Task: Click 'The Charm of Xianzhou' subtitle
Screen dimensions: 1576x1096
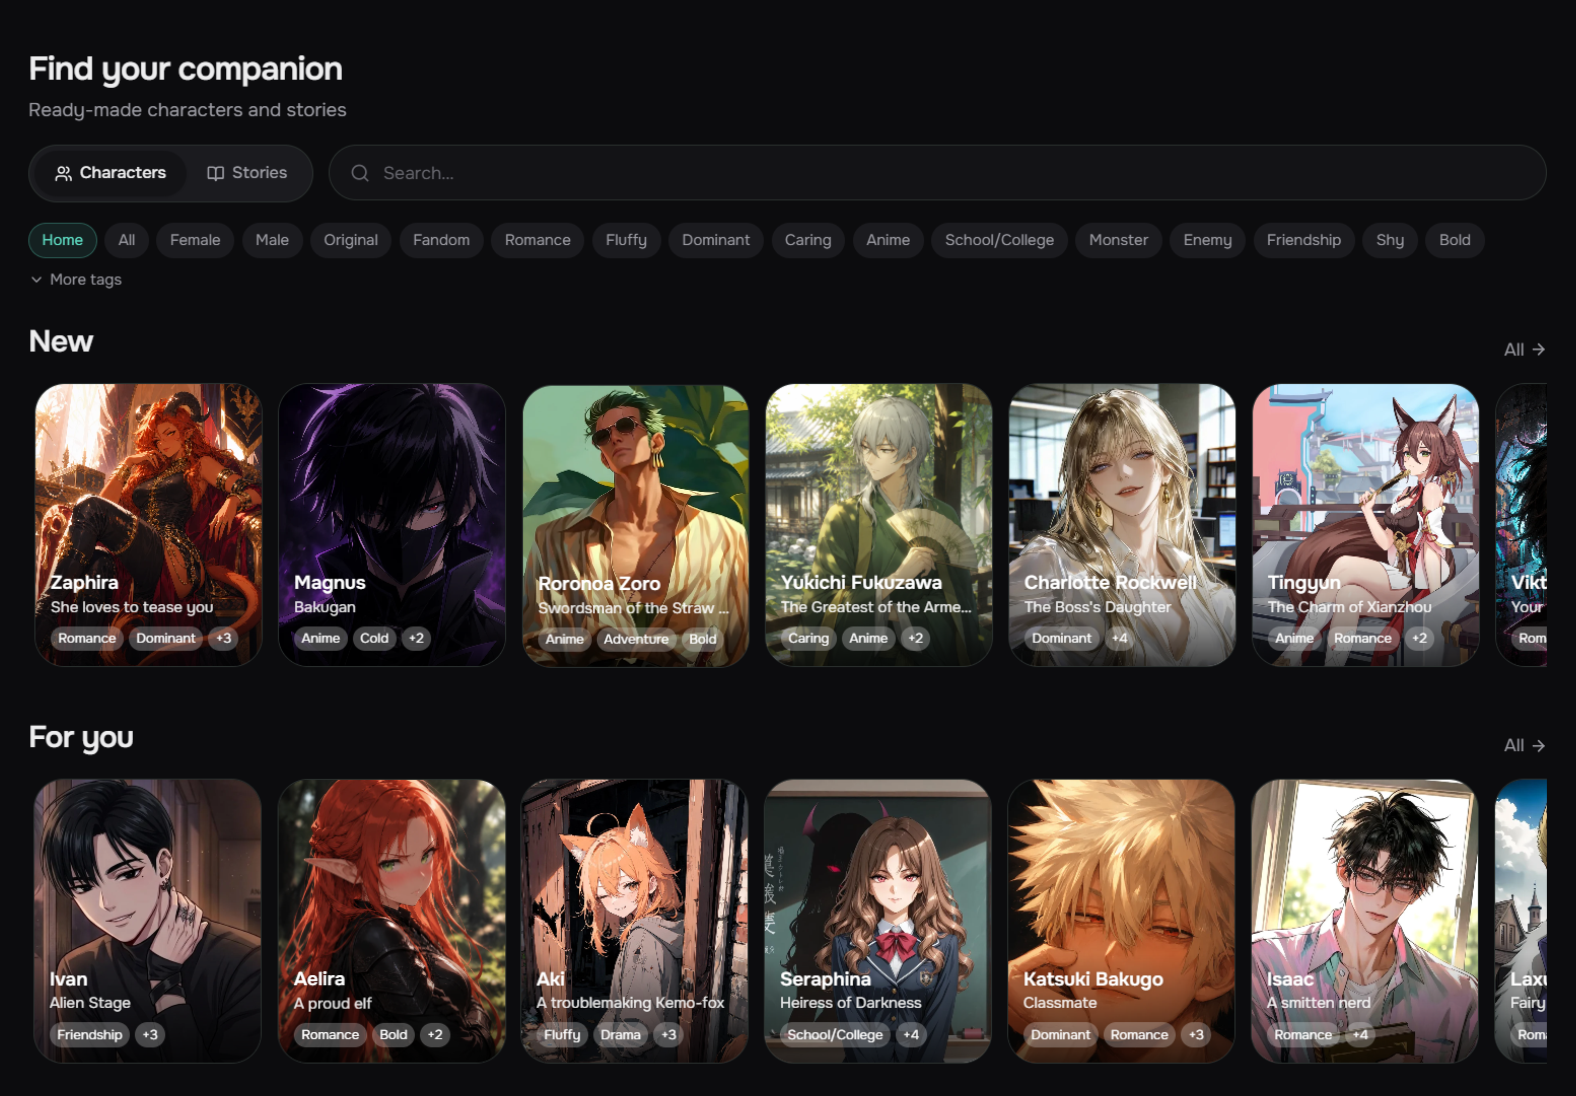Action: (x=1349, y=607)
